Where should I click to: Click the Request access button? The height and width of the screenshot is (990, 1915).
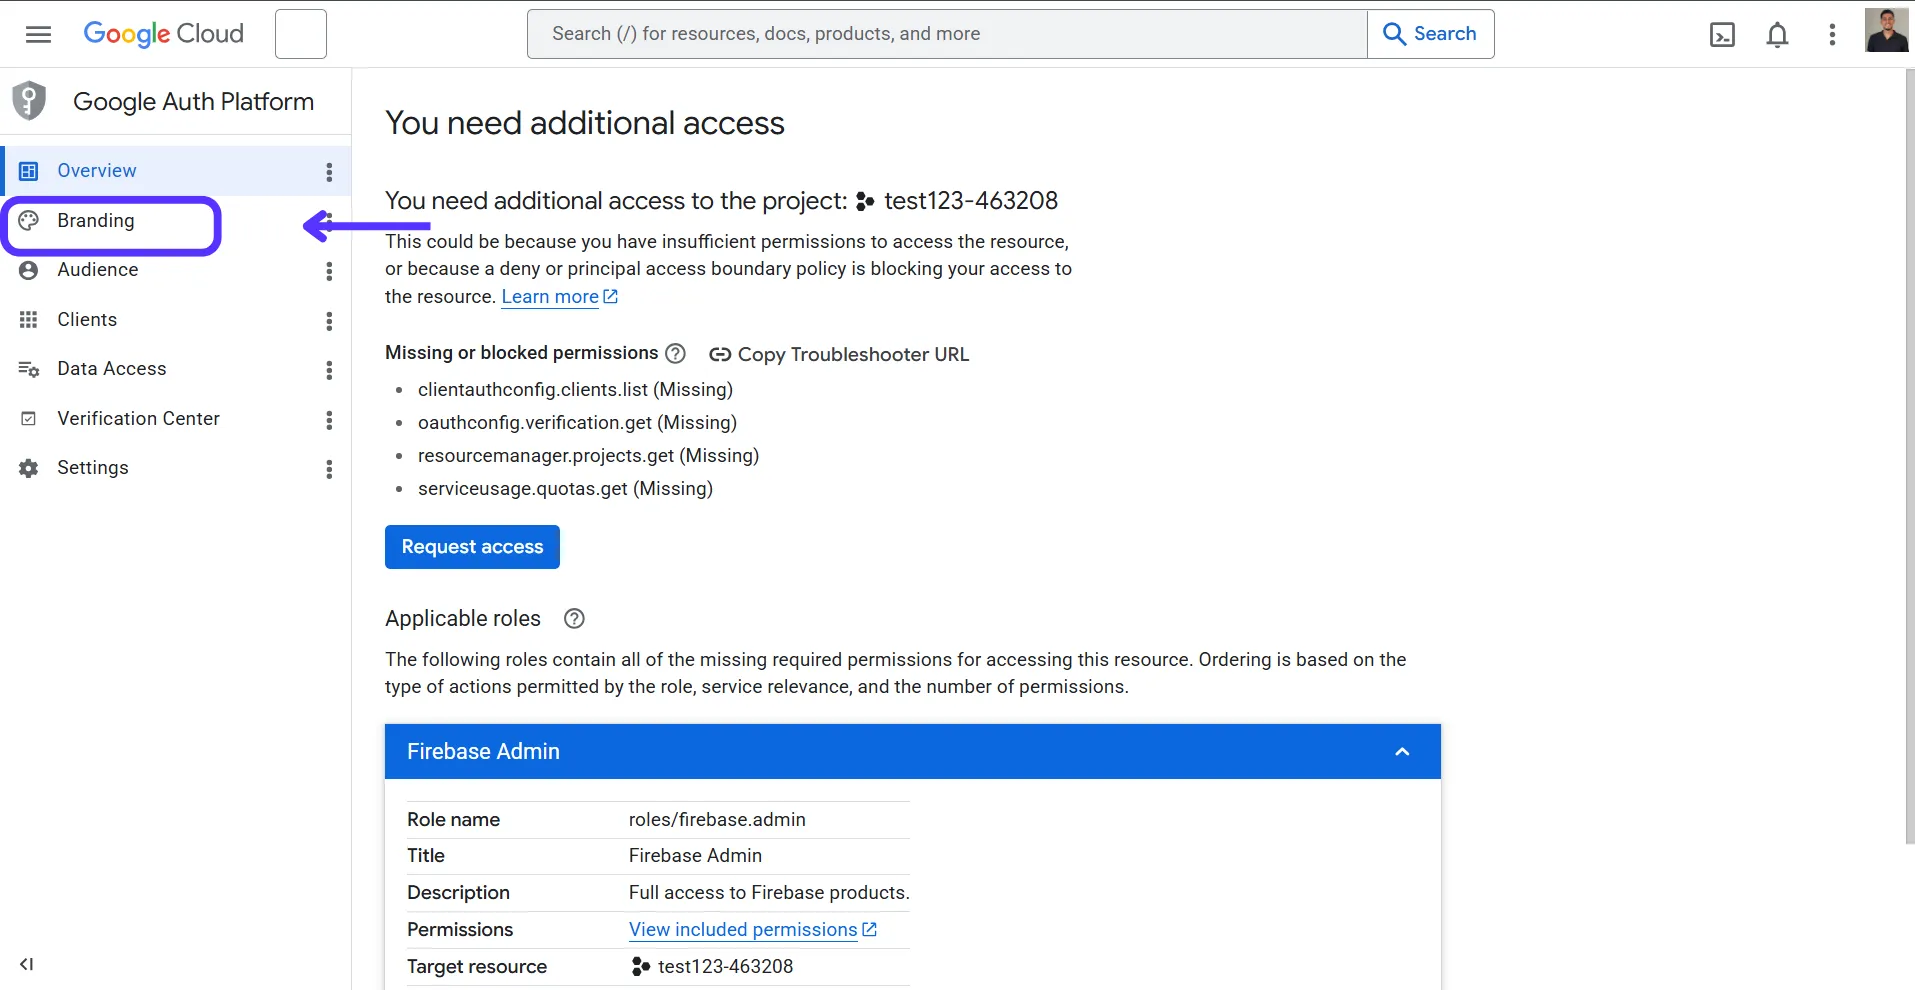tap(472, 547)
